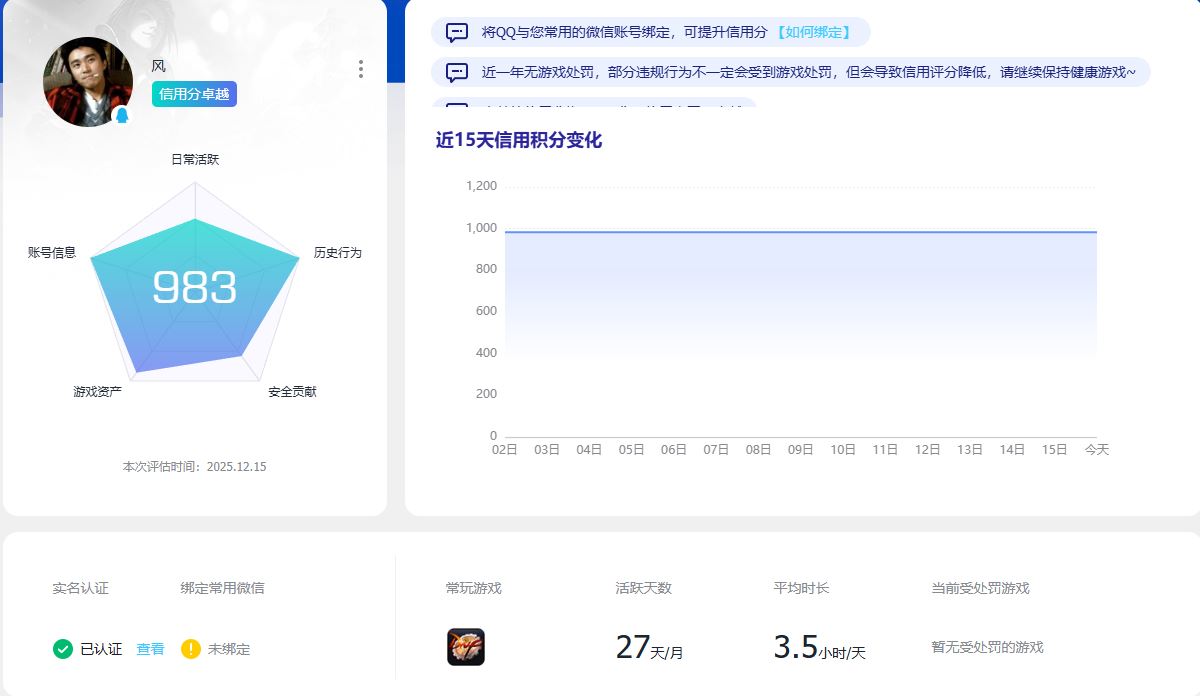The height and width of the screenshot is (696, 1200).
Task: Click the speech bubble icon on the third notice
Action: (458, 105)
